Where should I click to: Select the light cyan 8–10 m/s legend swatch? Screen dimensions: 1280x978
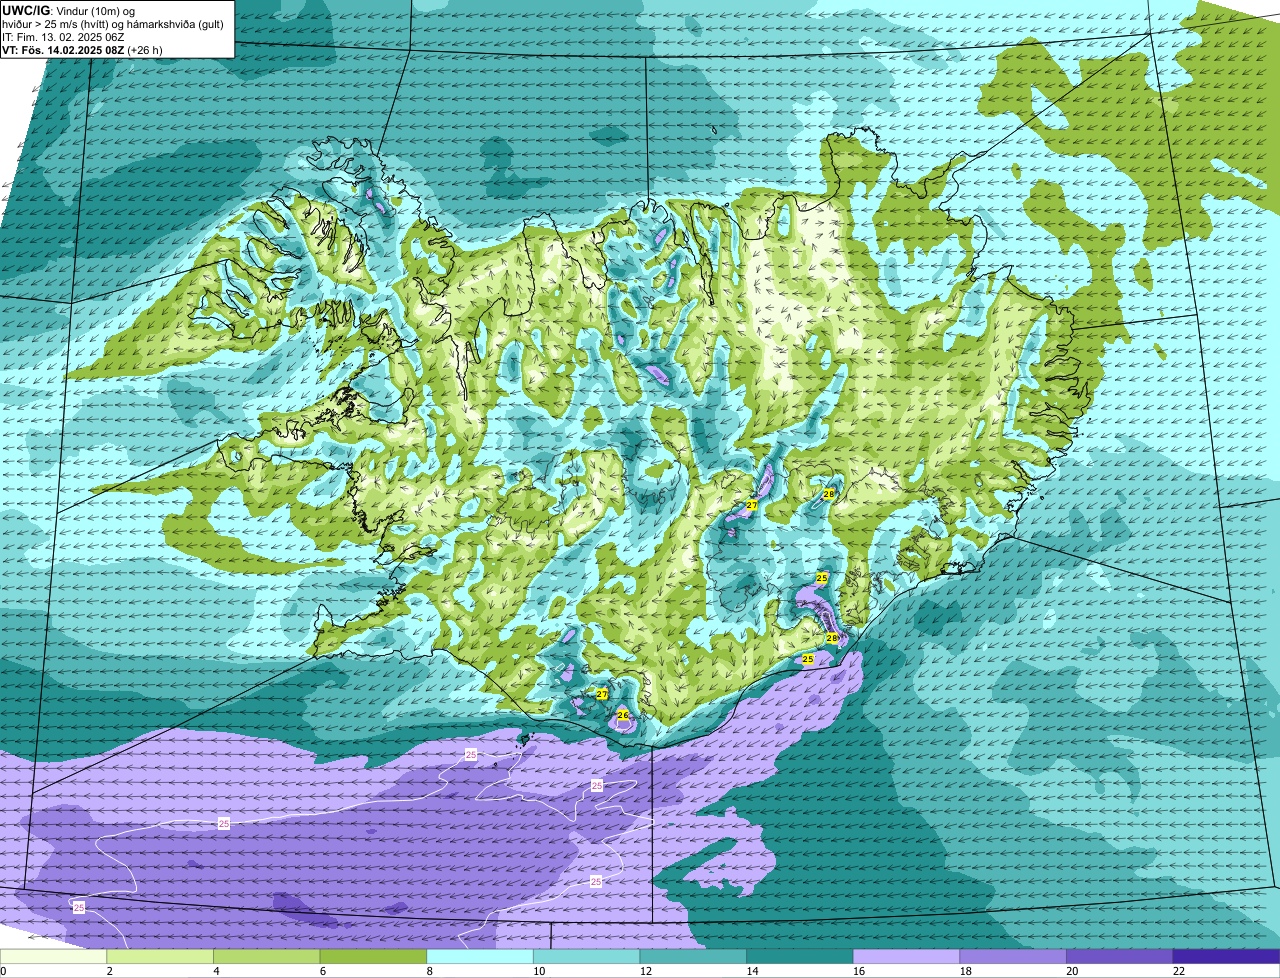480,957
